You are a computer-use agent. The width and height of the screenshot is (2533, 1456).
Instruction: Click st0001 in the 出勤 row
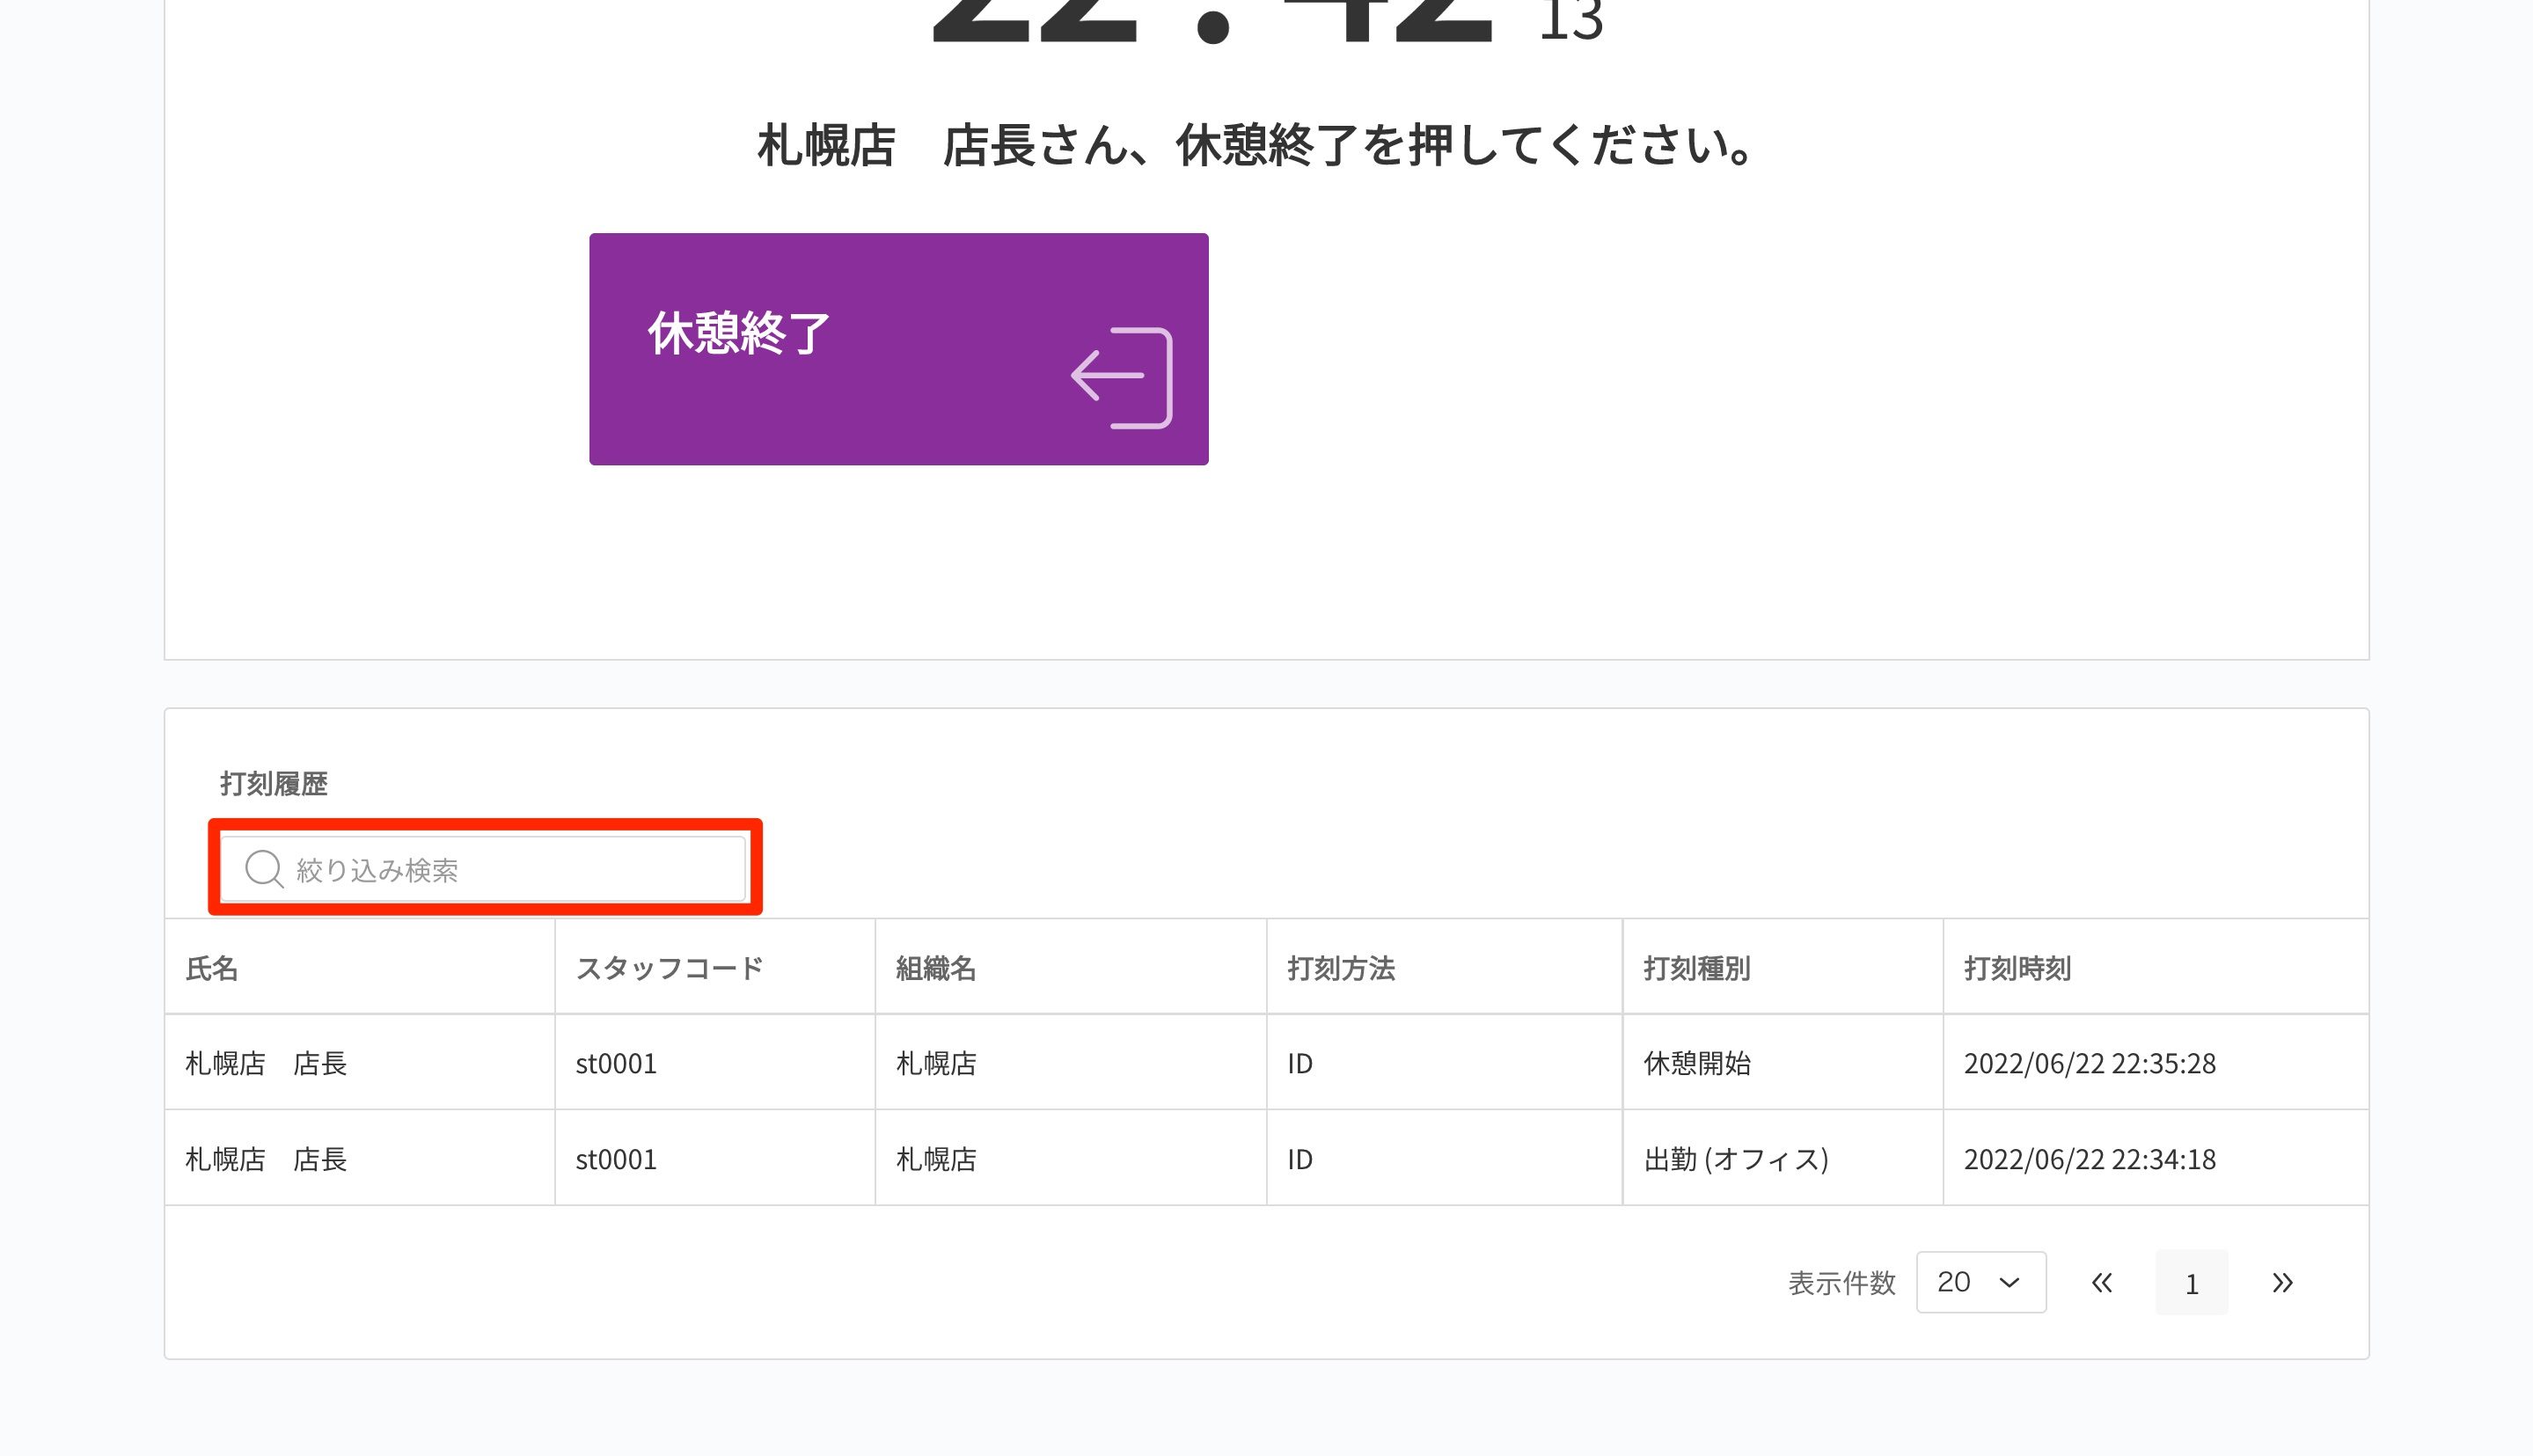(616, 1158)
